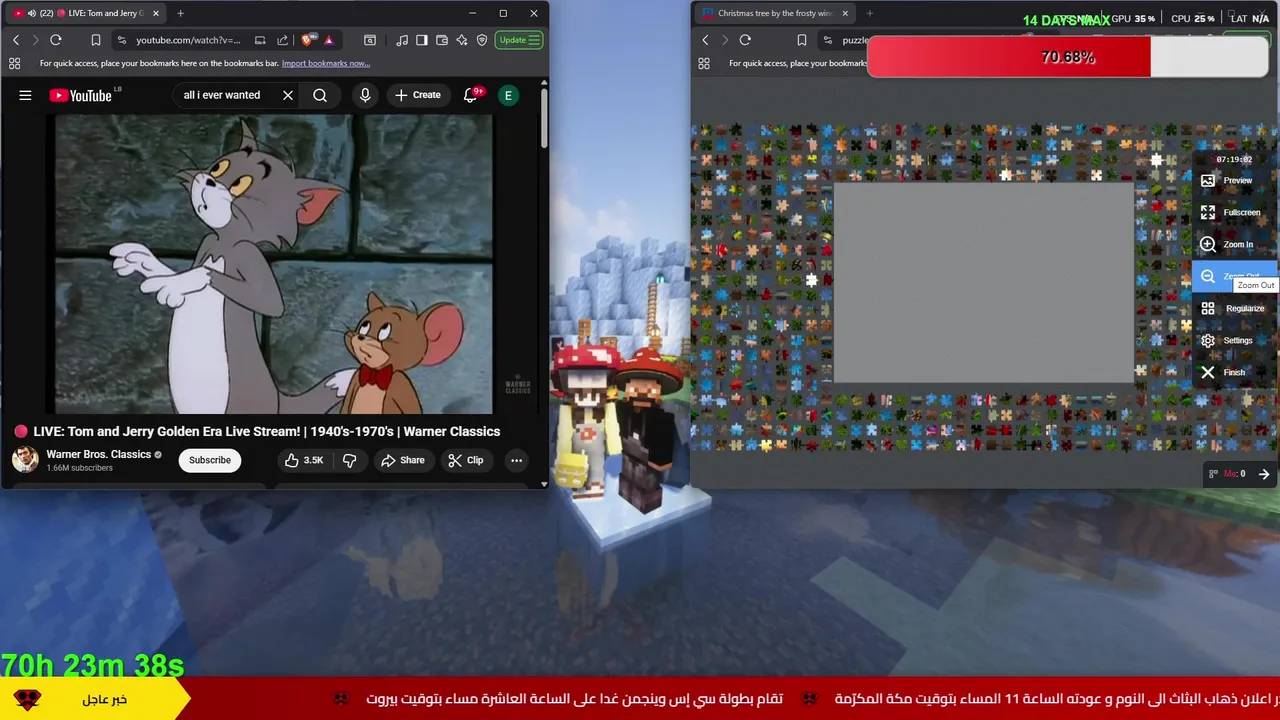Open apps grid icon in puzzle window bookmarks bar
1280x720 pixels.
point(704,63)
